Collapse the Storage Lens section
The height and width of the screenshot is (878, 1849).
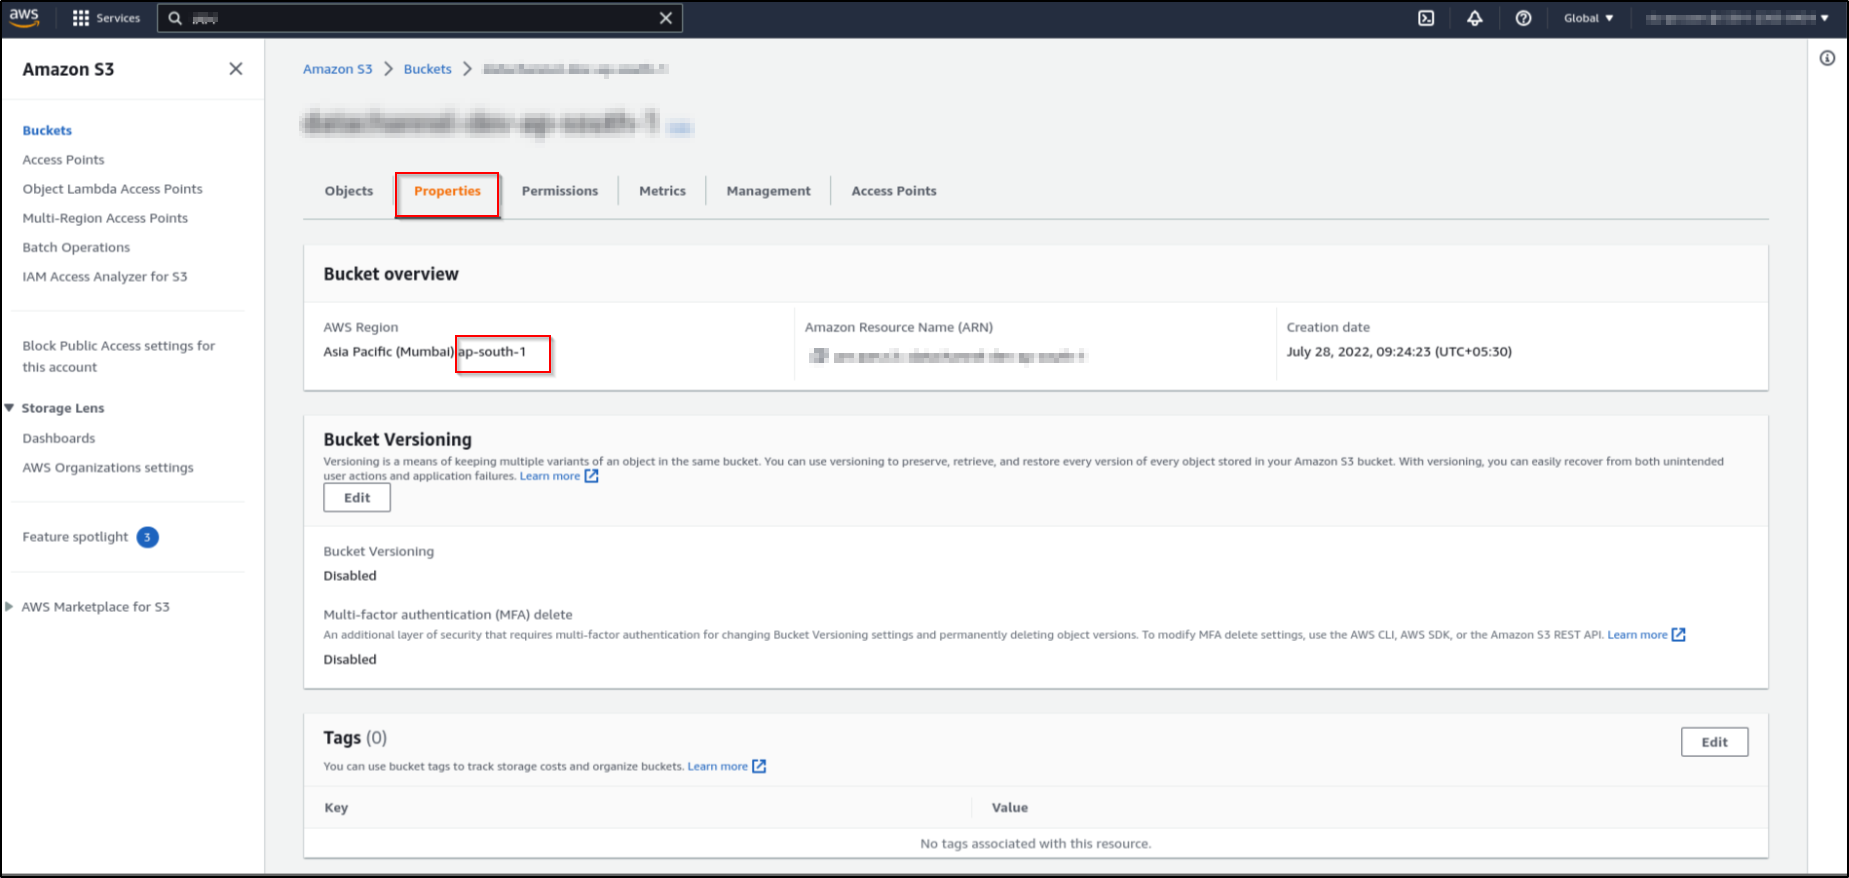[x=9, y=408]
